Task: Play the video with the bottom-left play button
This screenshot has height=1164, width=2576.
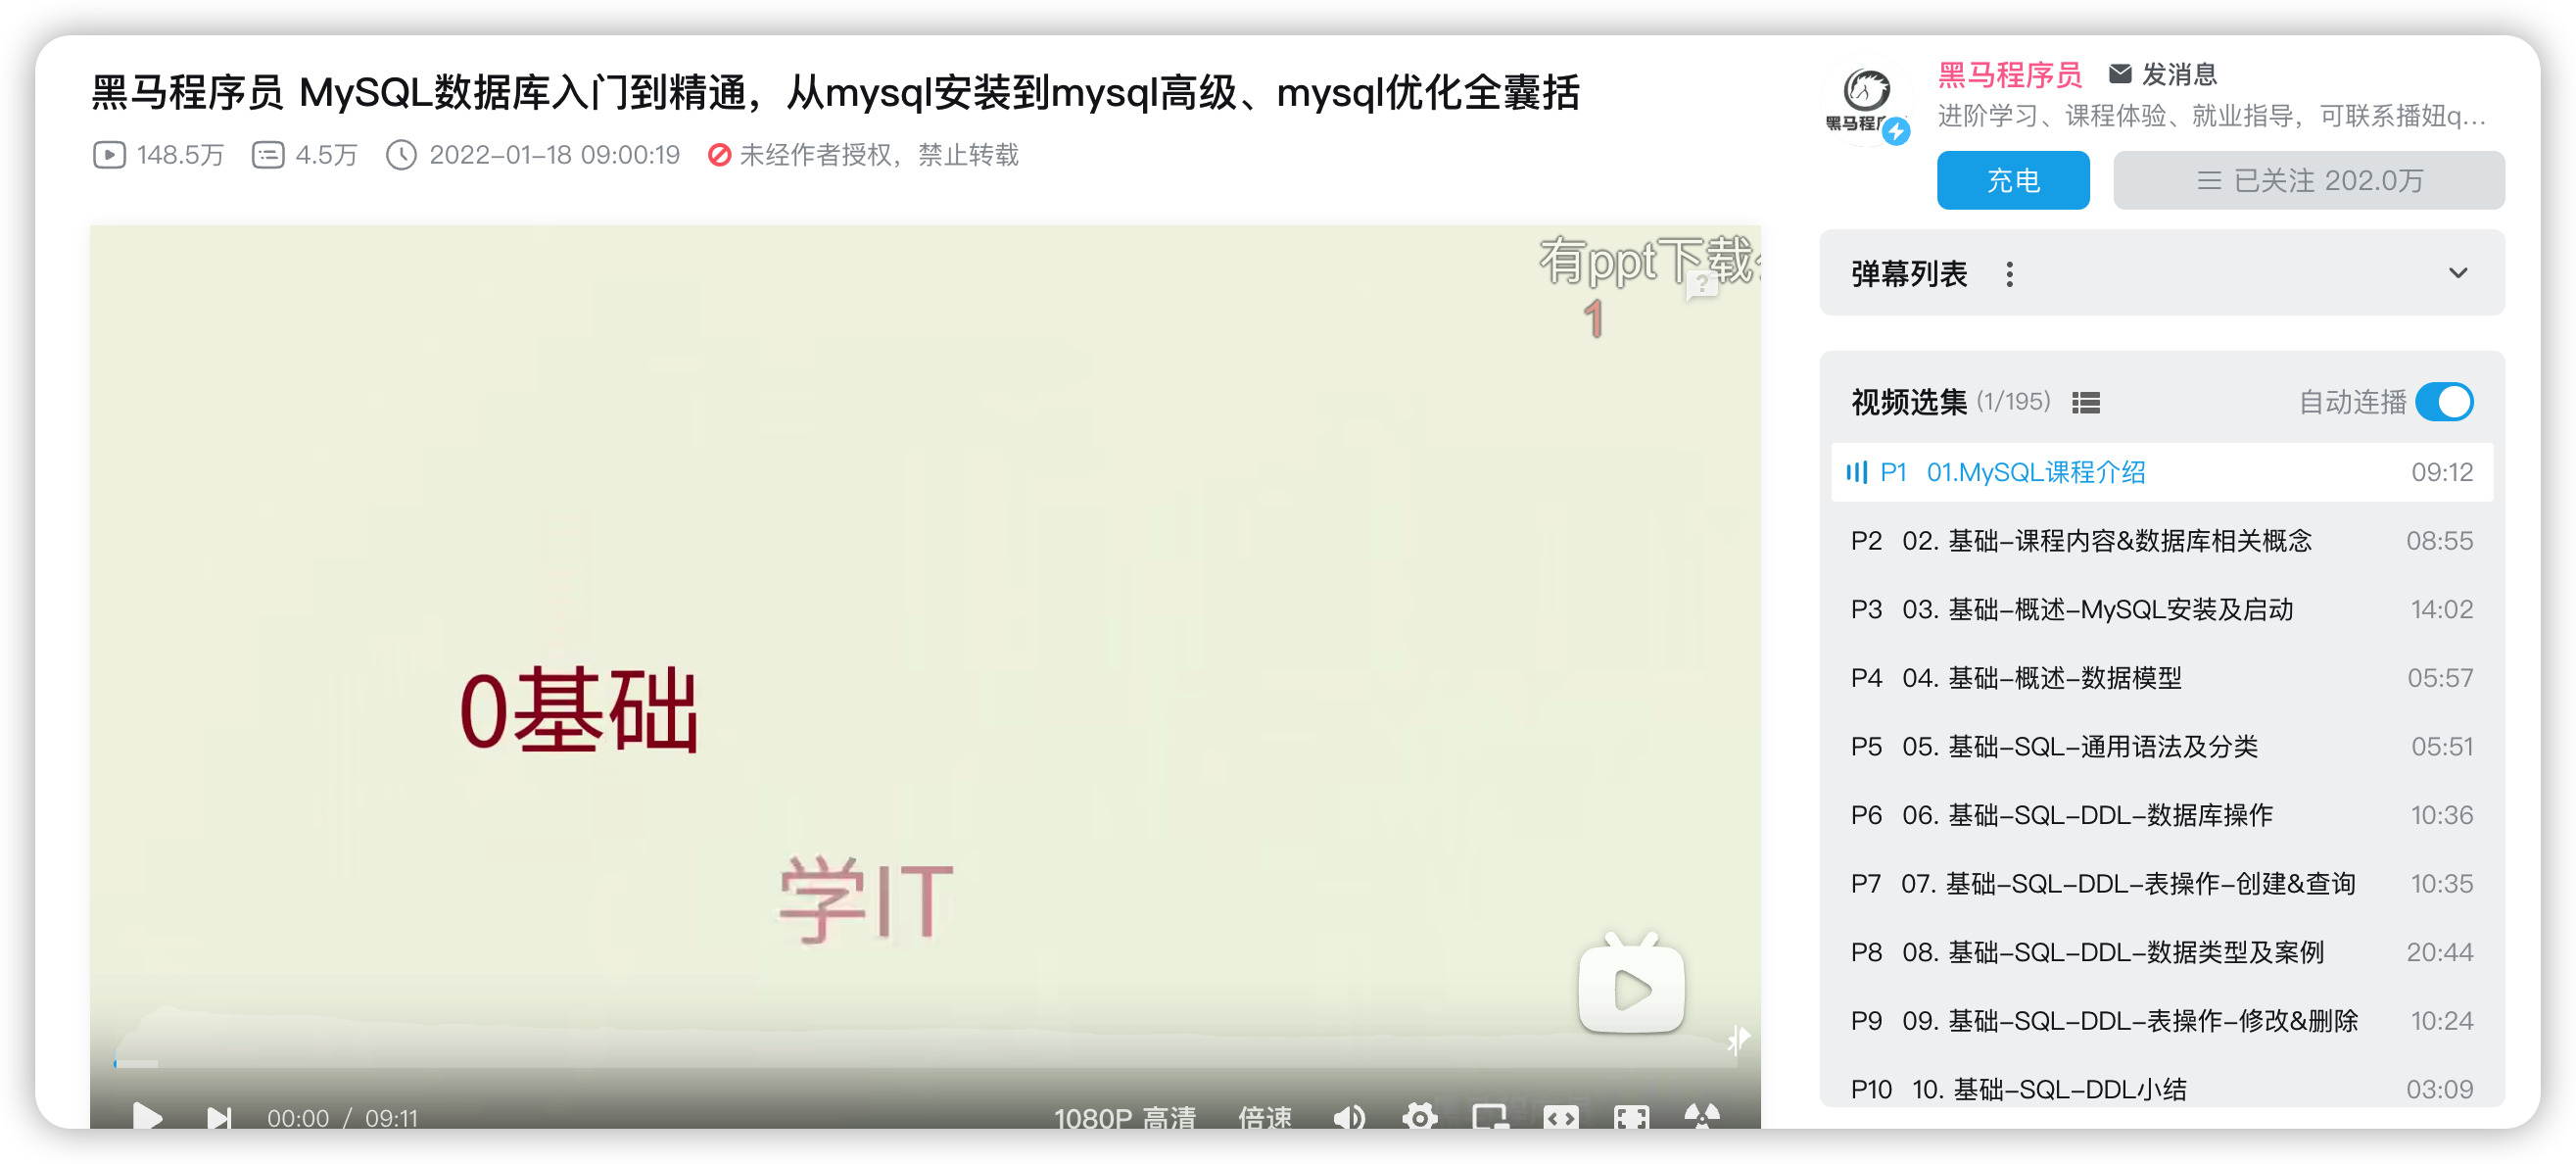Action: (x=147, y=1116)
